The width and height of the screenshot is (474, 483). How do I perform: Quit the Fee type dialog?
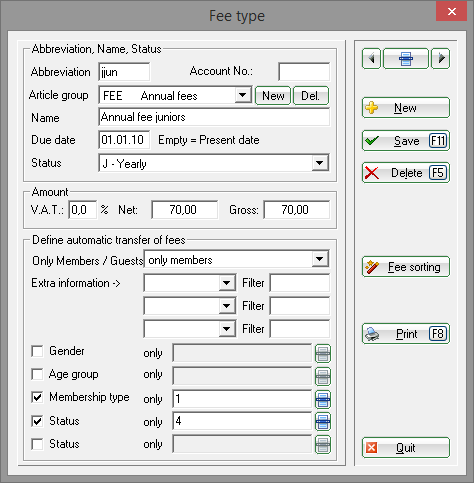pyautogui.click(x=406, y=448)
